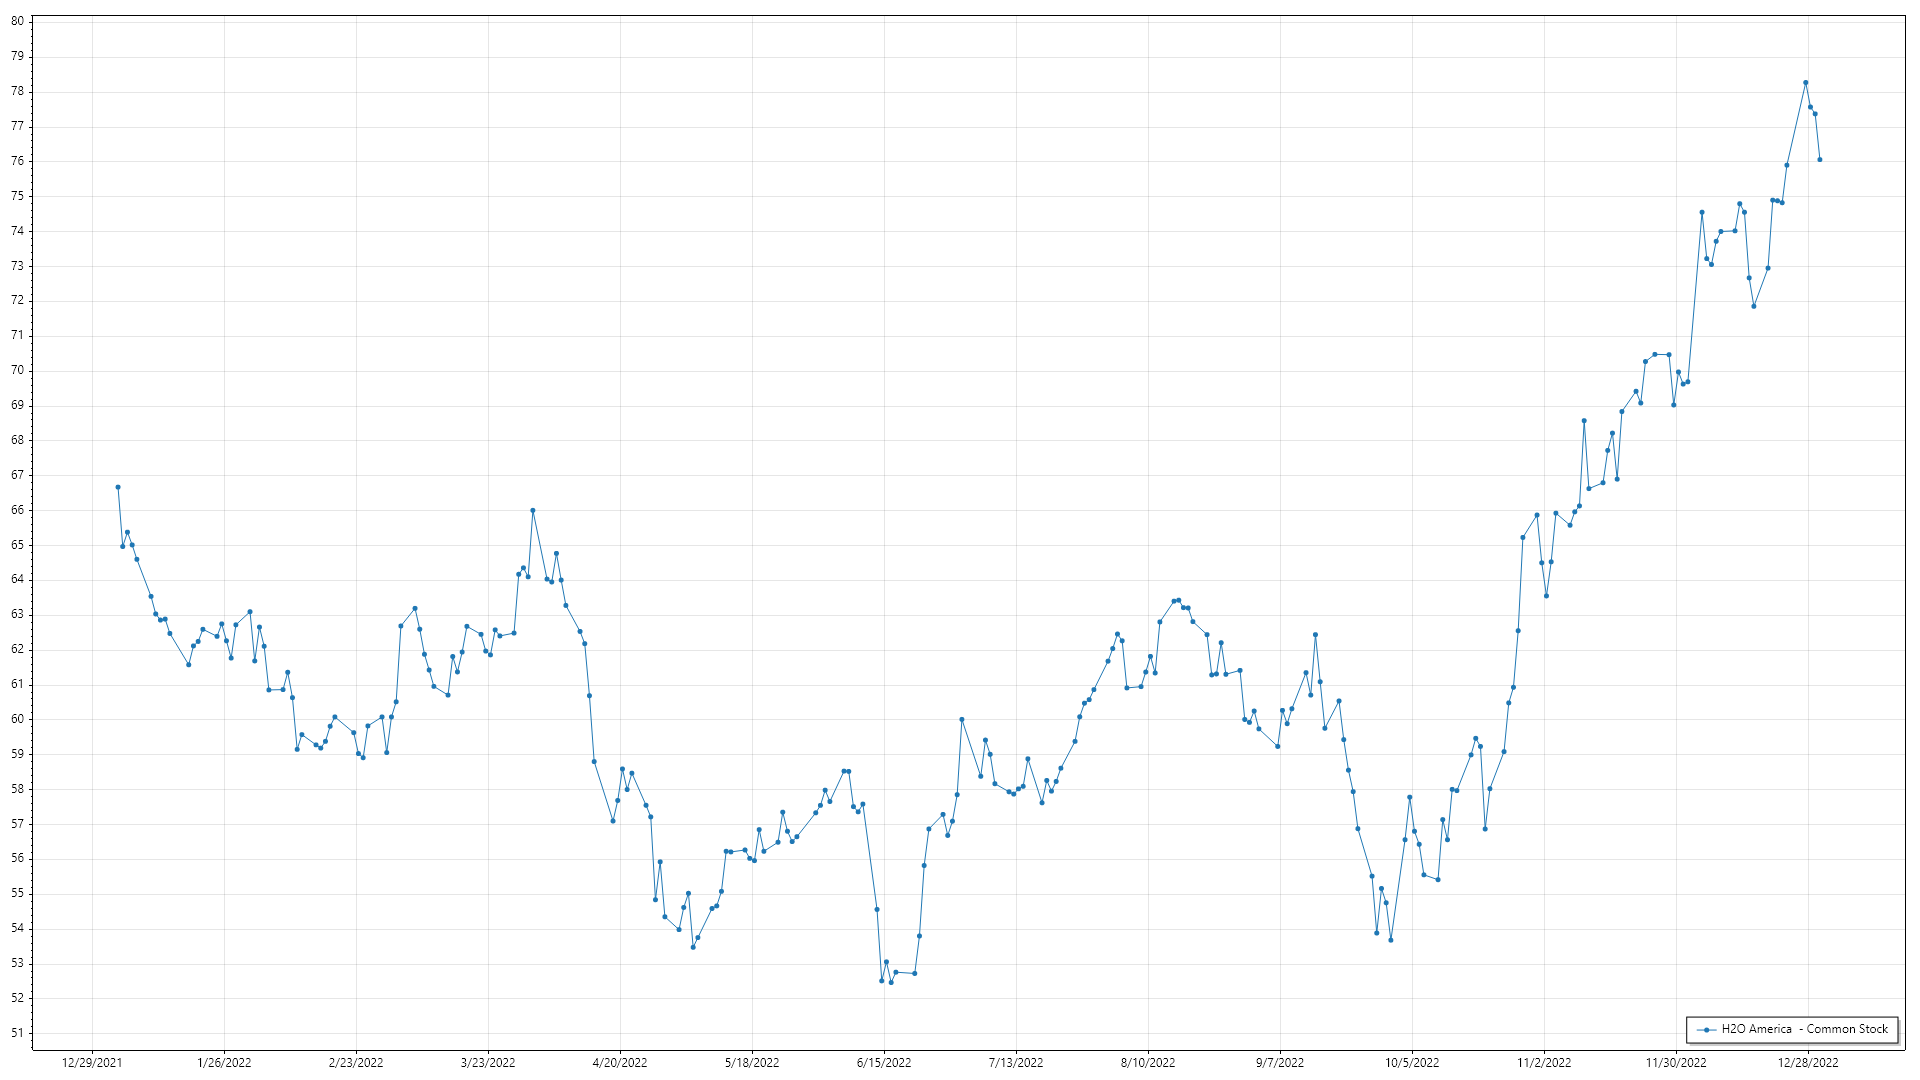This screenshot has width=1920, height=1080.
Task: Click the 7/13/2022 x-axis label
Action: [1016, 1063]
